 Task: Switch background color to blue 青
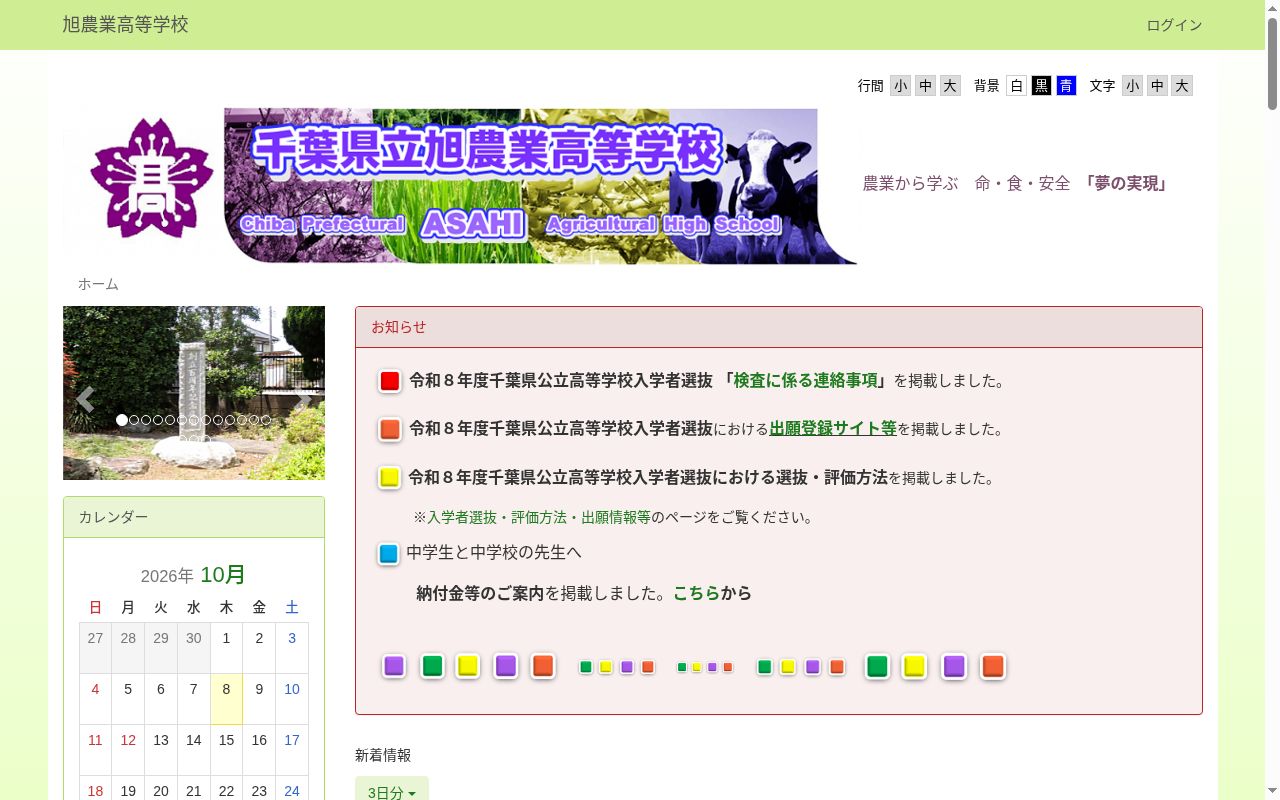coord(1066,86)
